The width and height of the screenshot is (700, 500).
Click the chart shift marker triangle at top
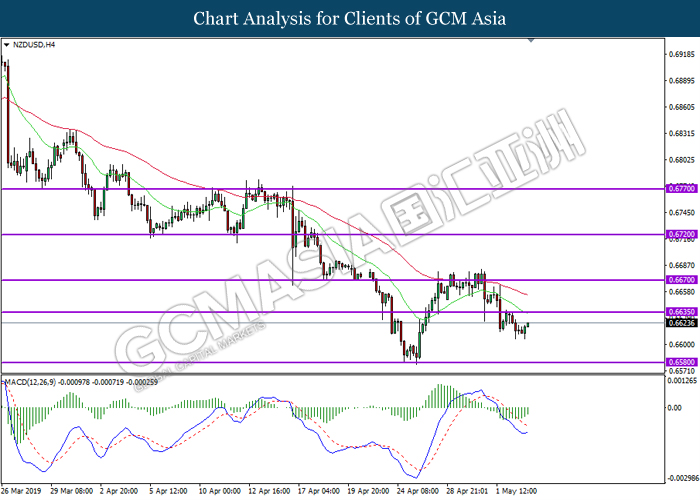(531, 41)
